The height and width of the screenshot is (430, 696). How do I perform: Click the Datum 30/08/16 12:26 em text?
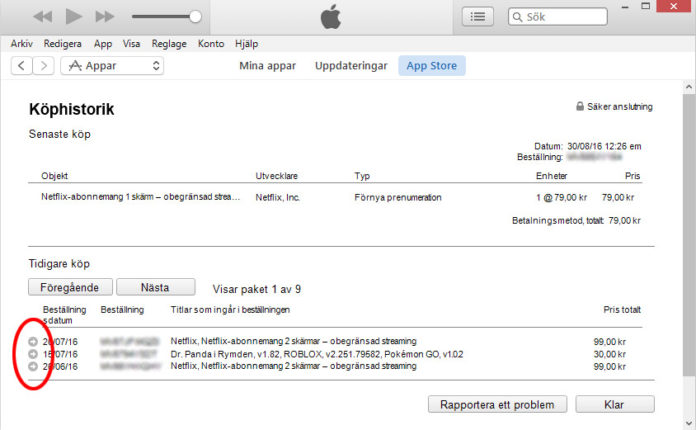[588, 146]
